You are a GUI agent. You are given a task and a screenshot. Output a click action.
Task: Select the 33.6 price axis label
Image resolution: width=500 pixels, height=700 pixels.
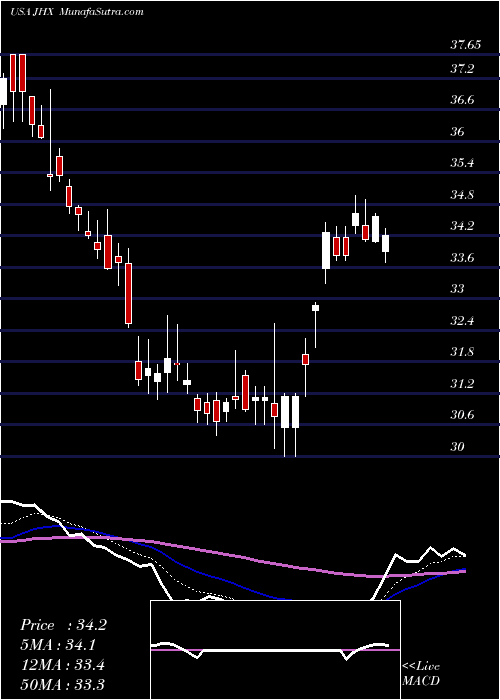462,258
